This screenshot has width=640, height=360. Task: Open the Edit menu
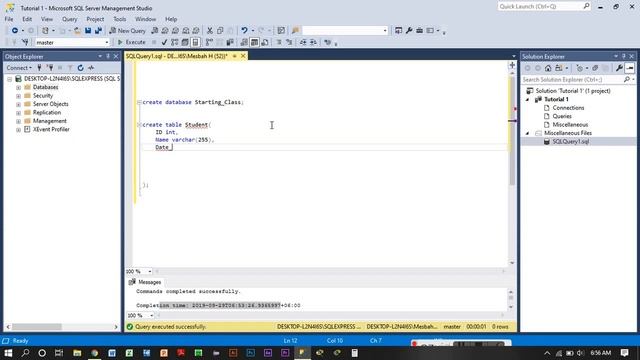pos(27,19)
